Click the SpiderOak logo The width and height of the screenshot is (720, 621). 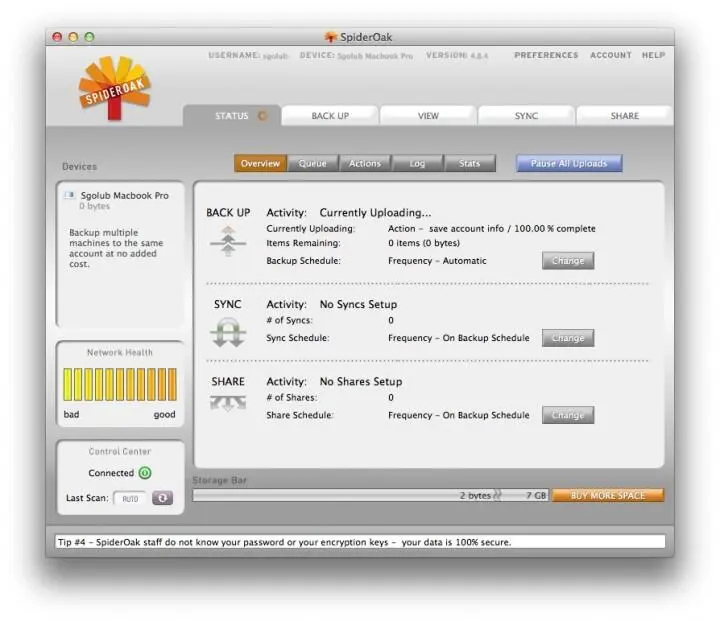(114, 88)
